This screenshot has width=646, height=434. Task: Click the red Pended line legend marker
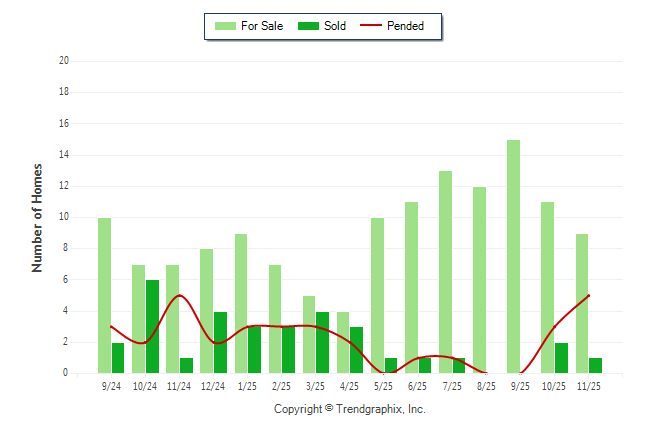tap(371, 26)
